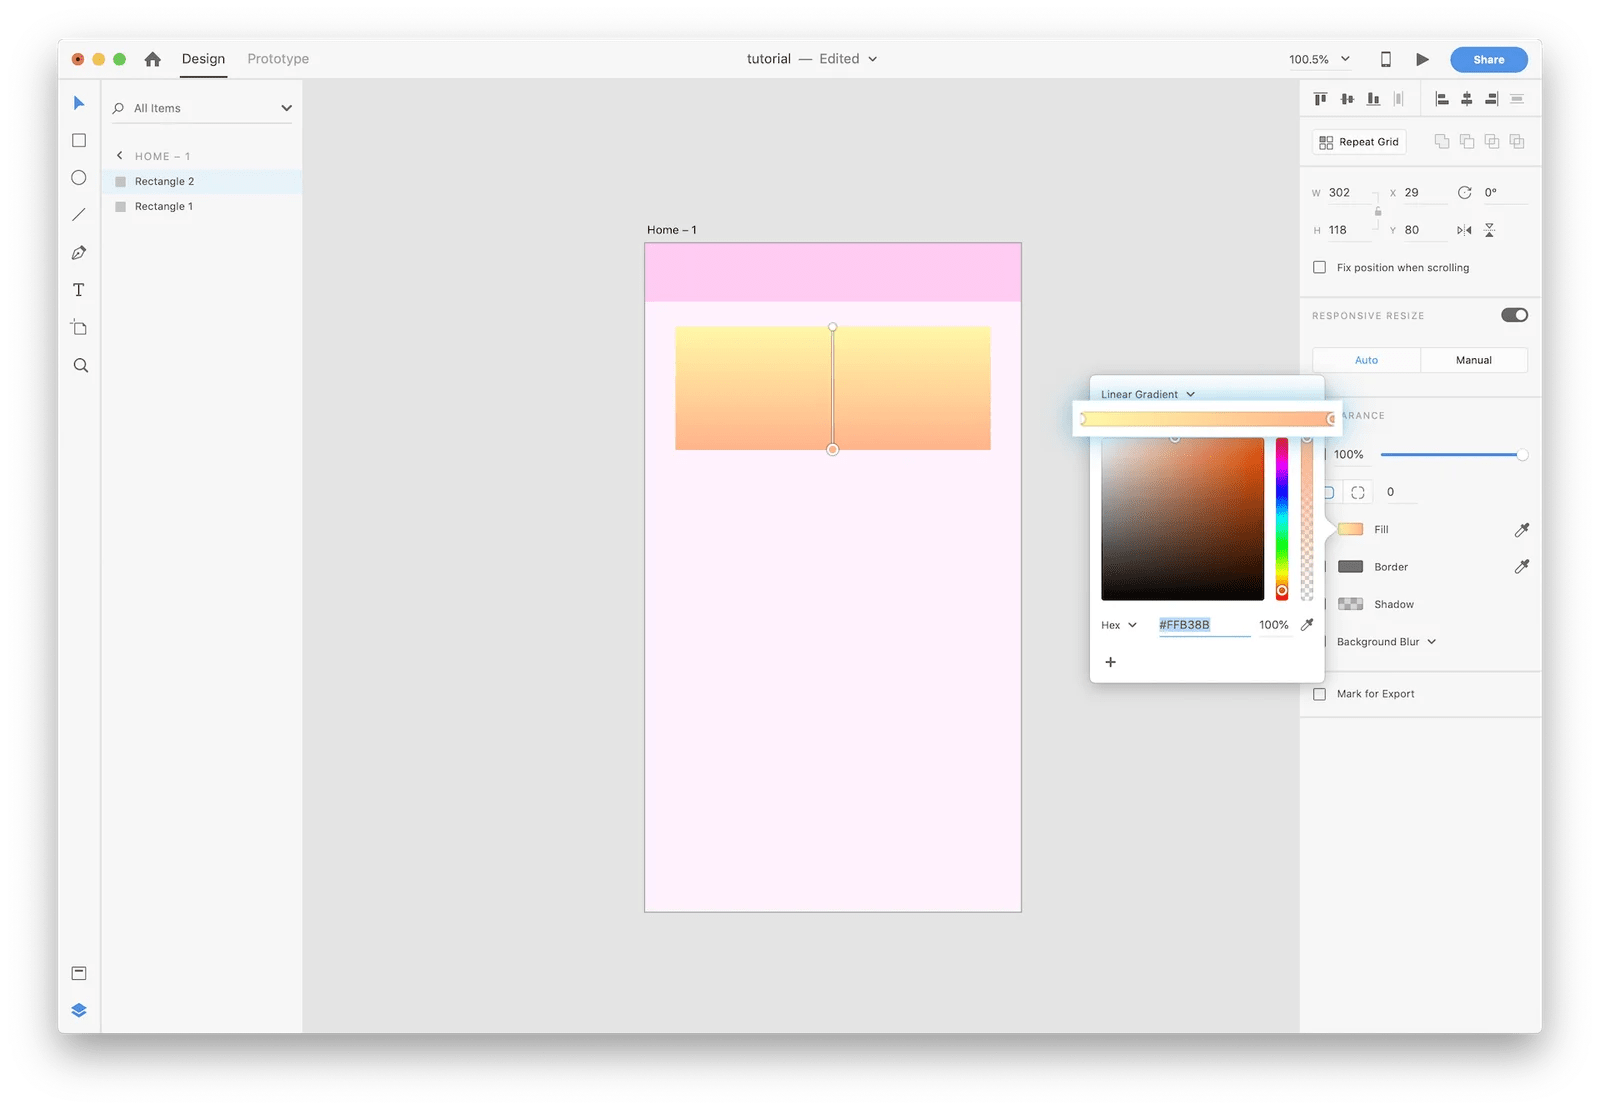Screen dimensions: 1600x1110
Task: Select the Line tool
Action: (79, 215)
